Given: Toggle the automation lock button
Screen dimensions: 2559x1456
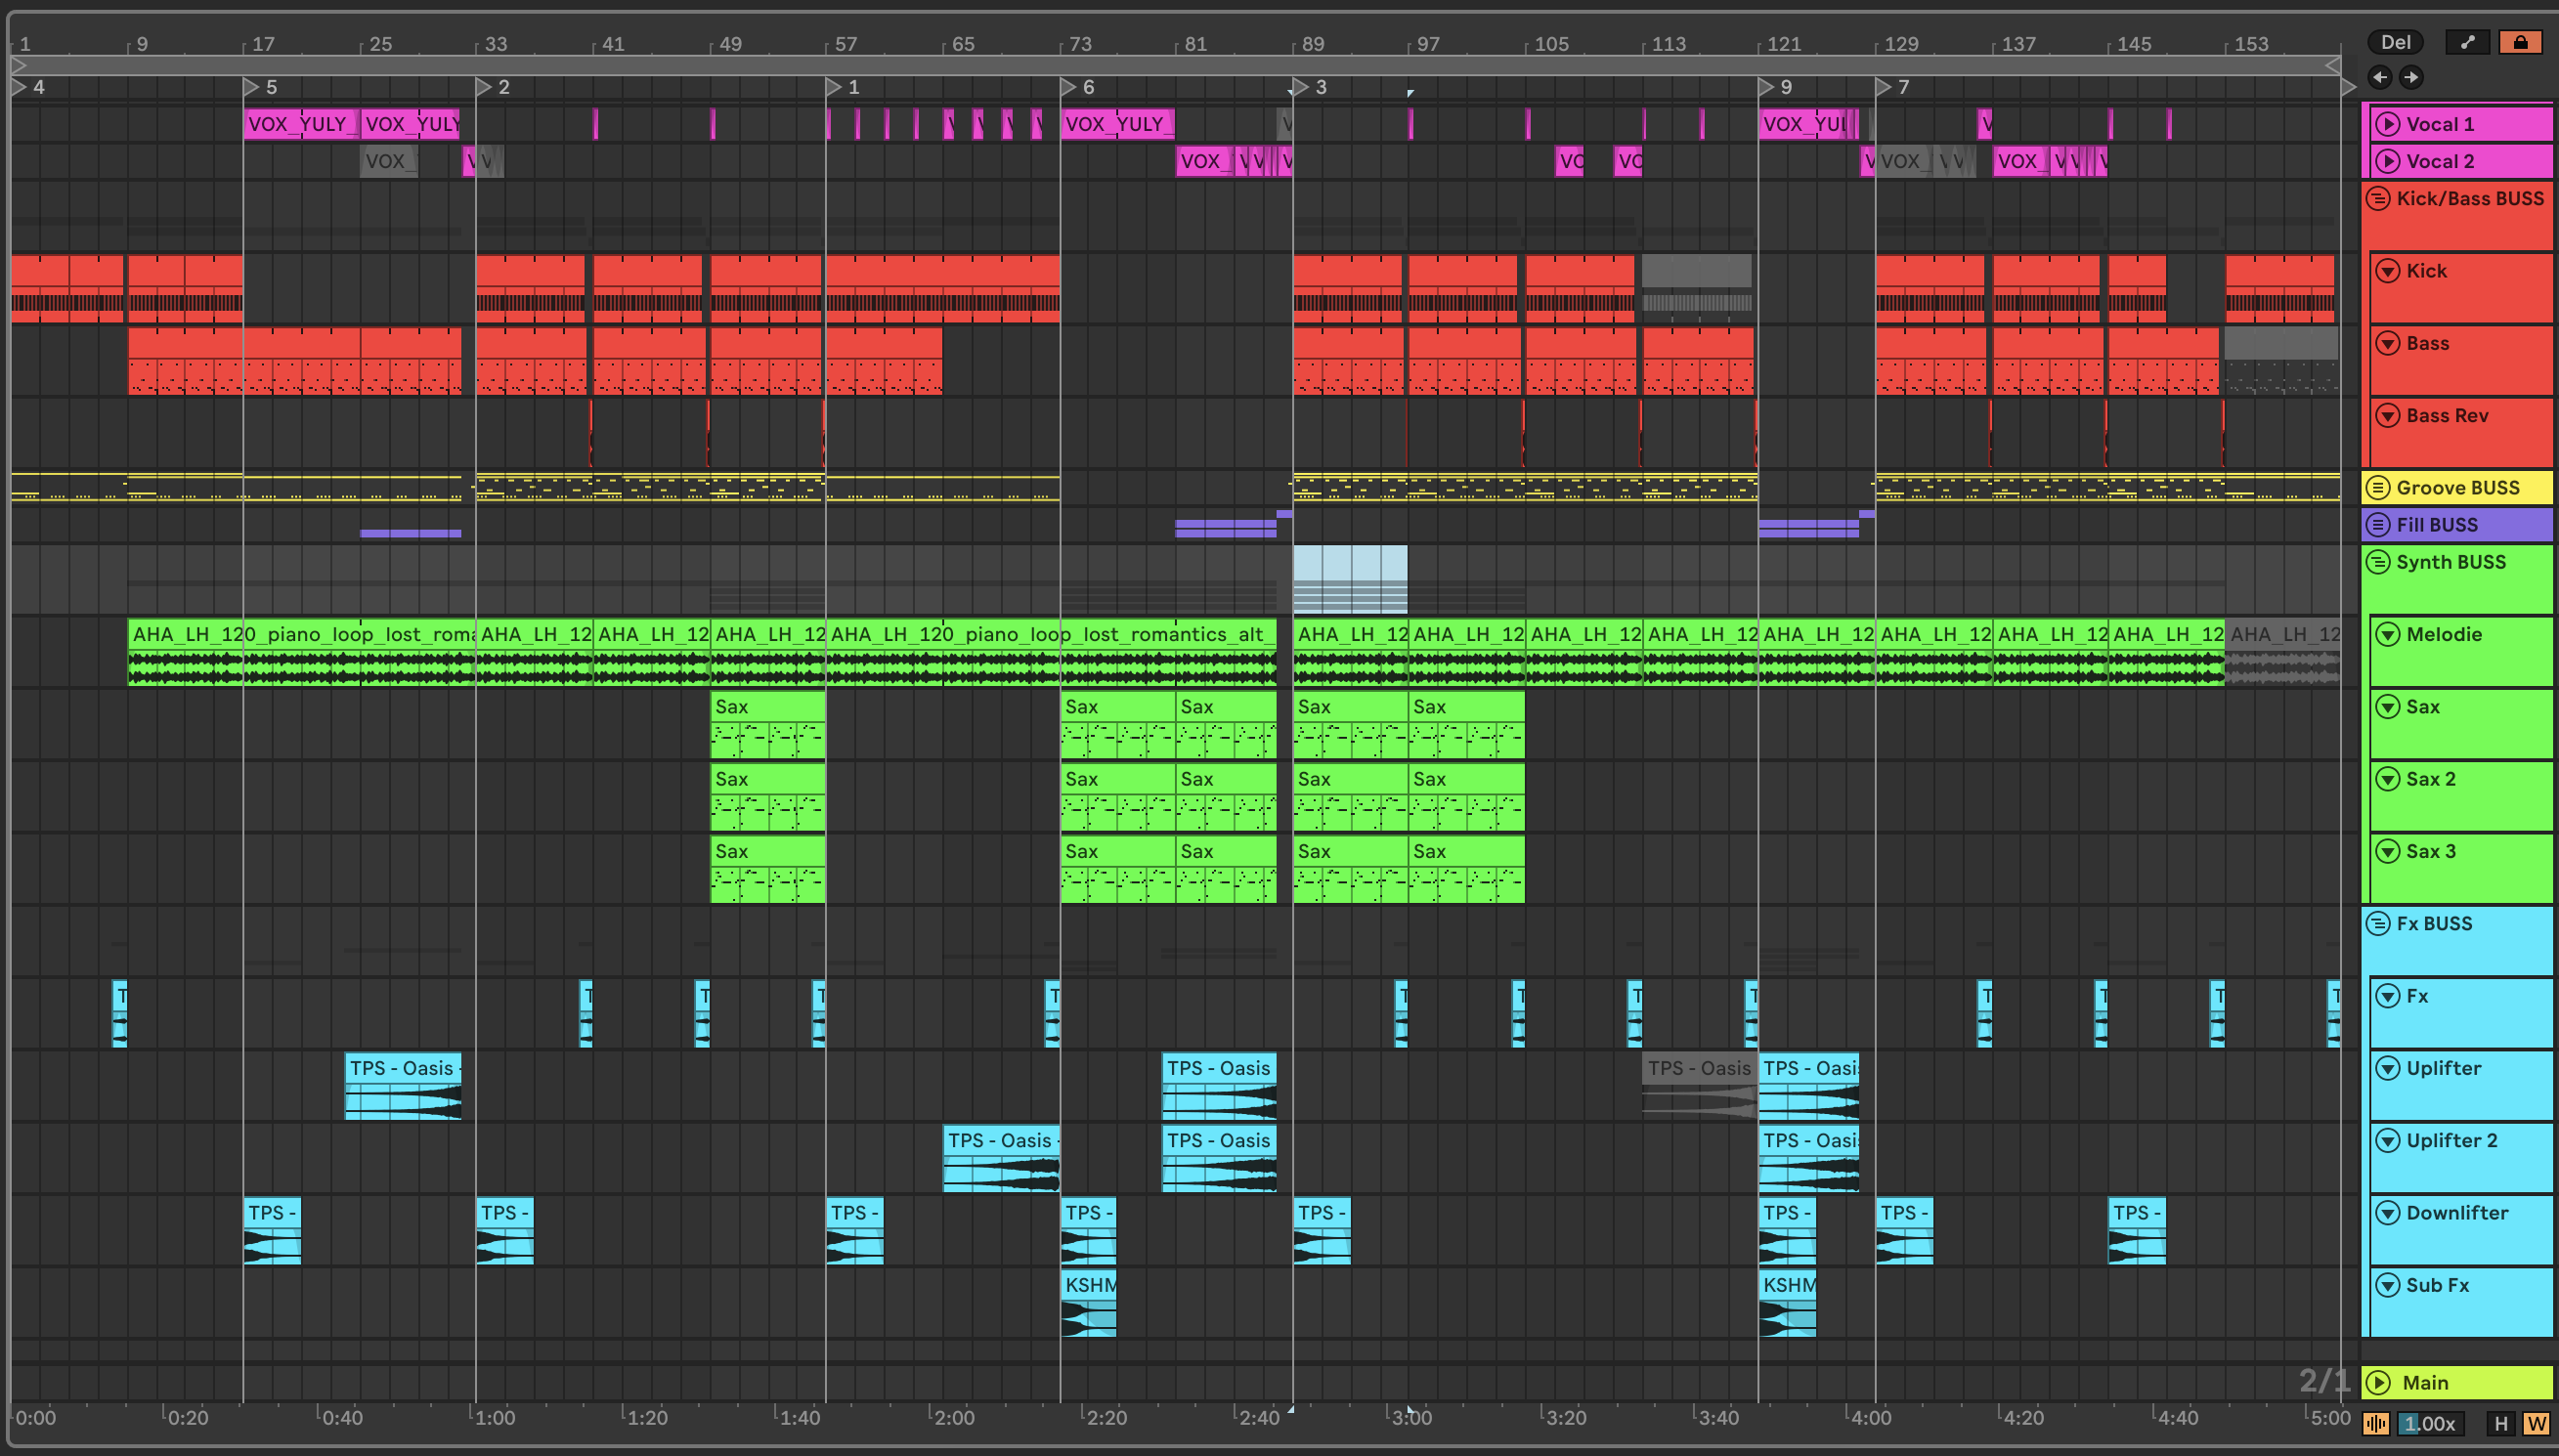Looking at the screenshot, I should [2520, 42].
